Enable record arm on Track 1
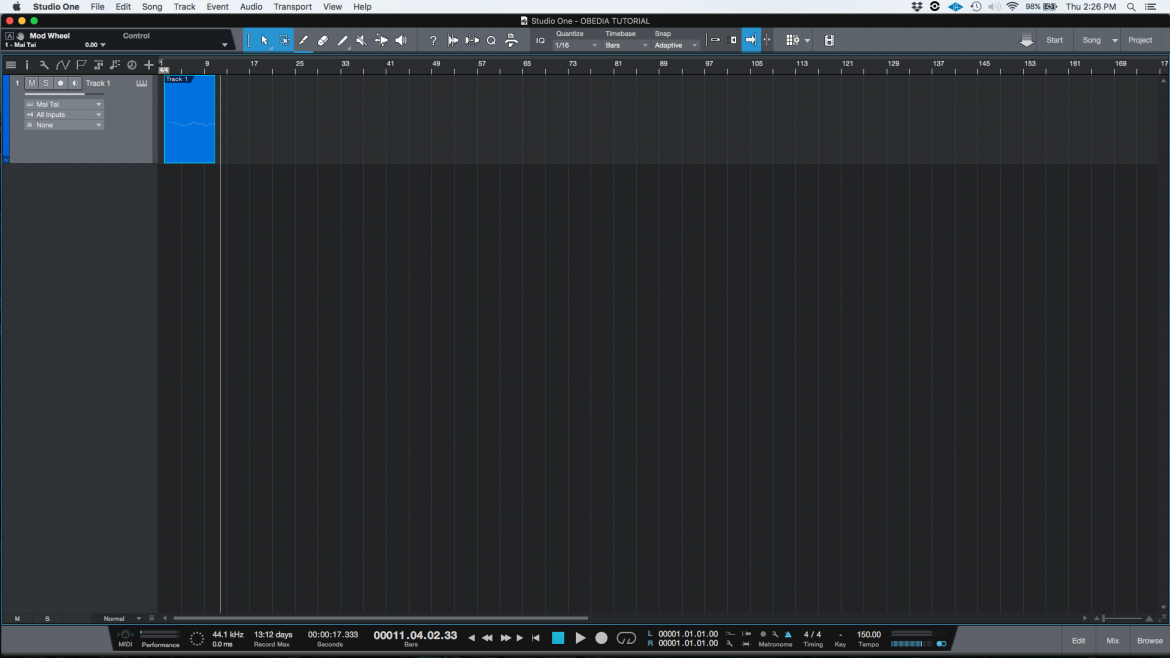 point(60,83)
